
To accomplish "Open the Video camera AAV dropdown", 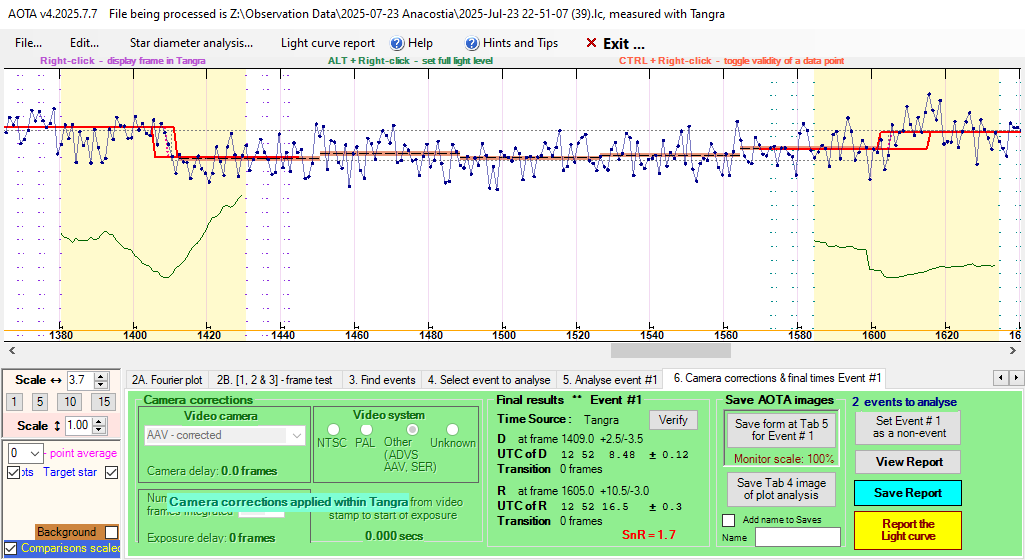I will point(295,435).
